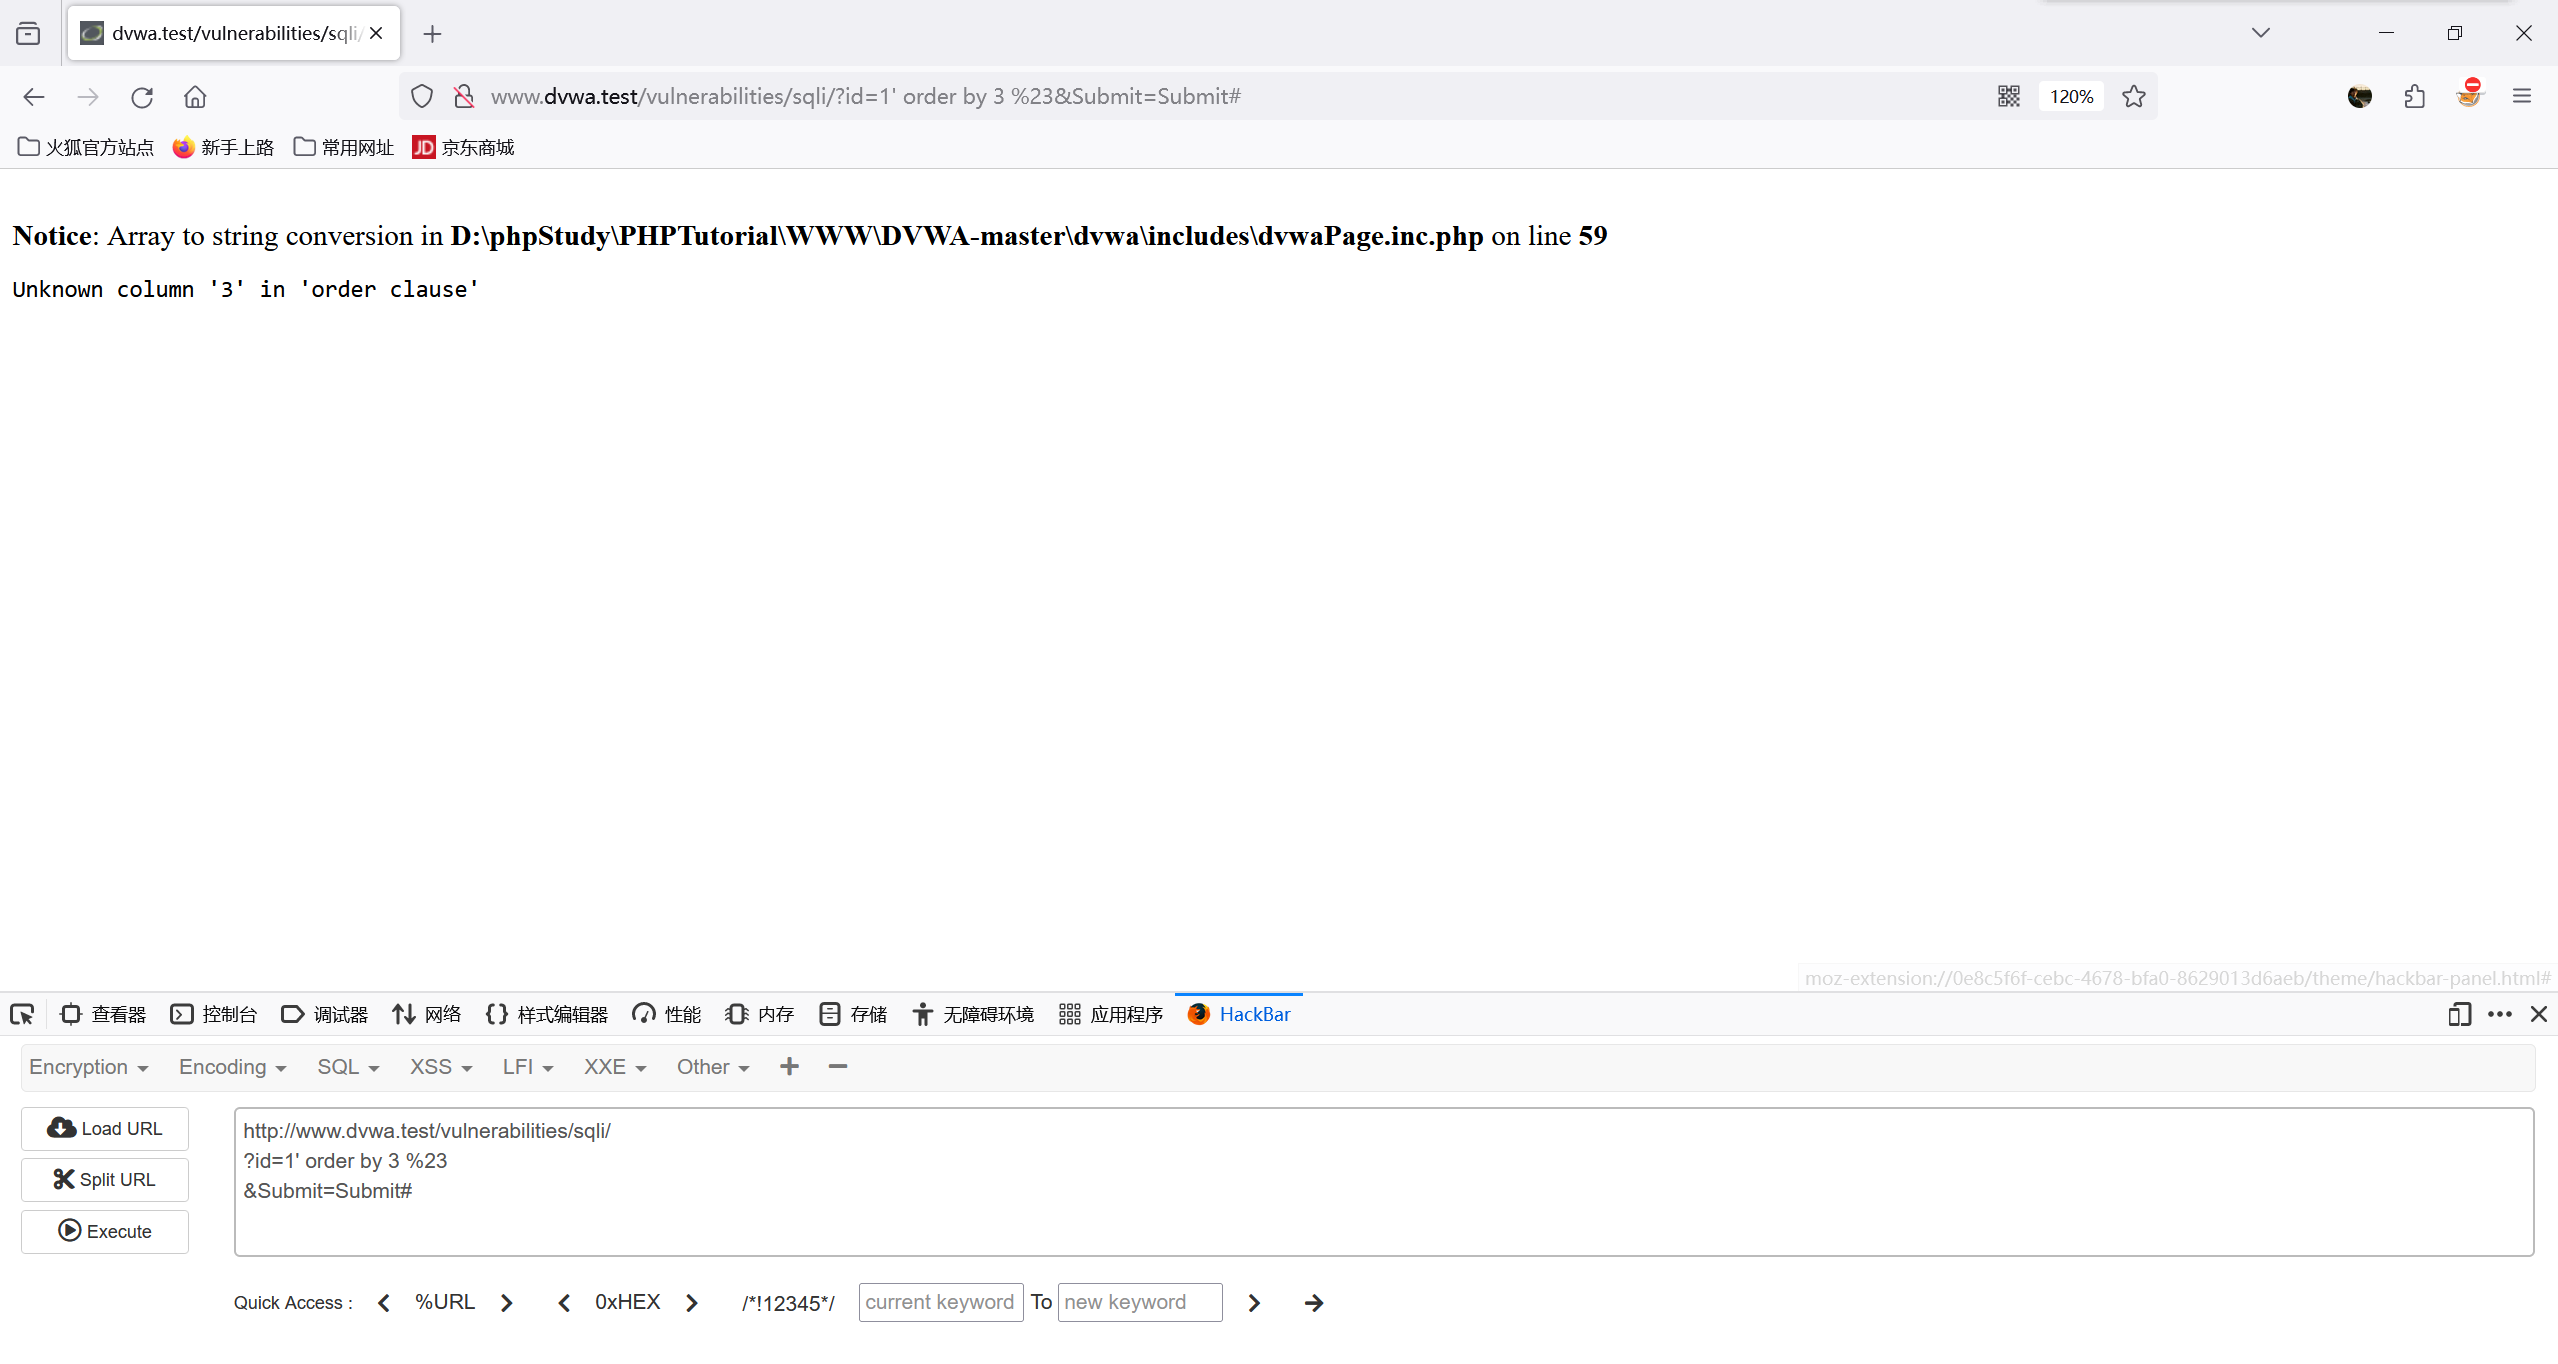Click the insecure connection lock icon

click(464, 96)
